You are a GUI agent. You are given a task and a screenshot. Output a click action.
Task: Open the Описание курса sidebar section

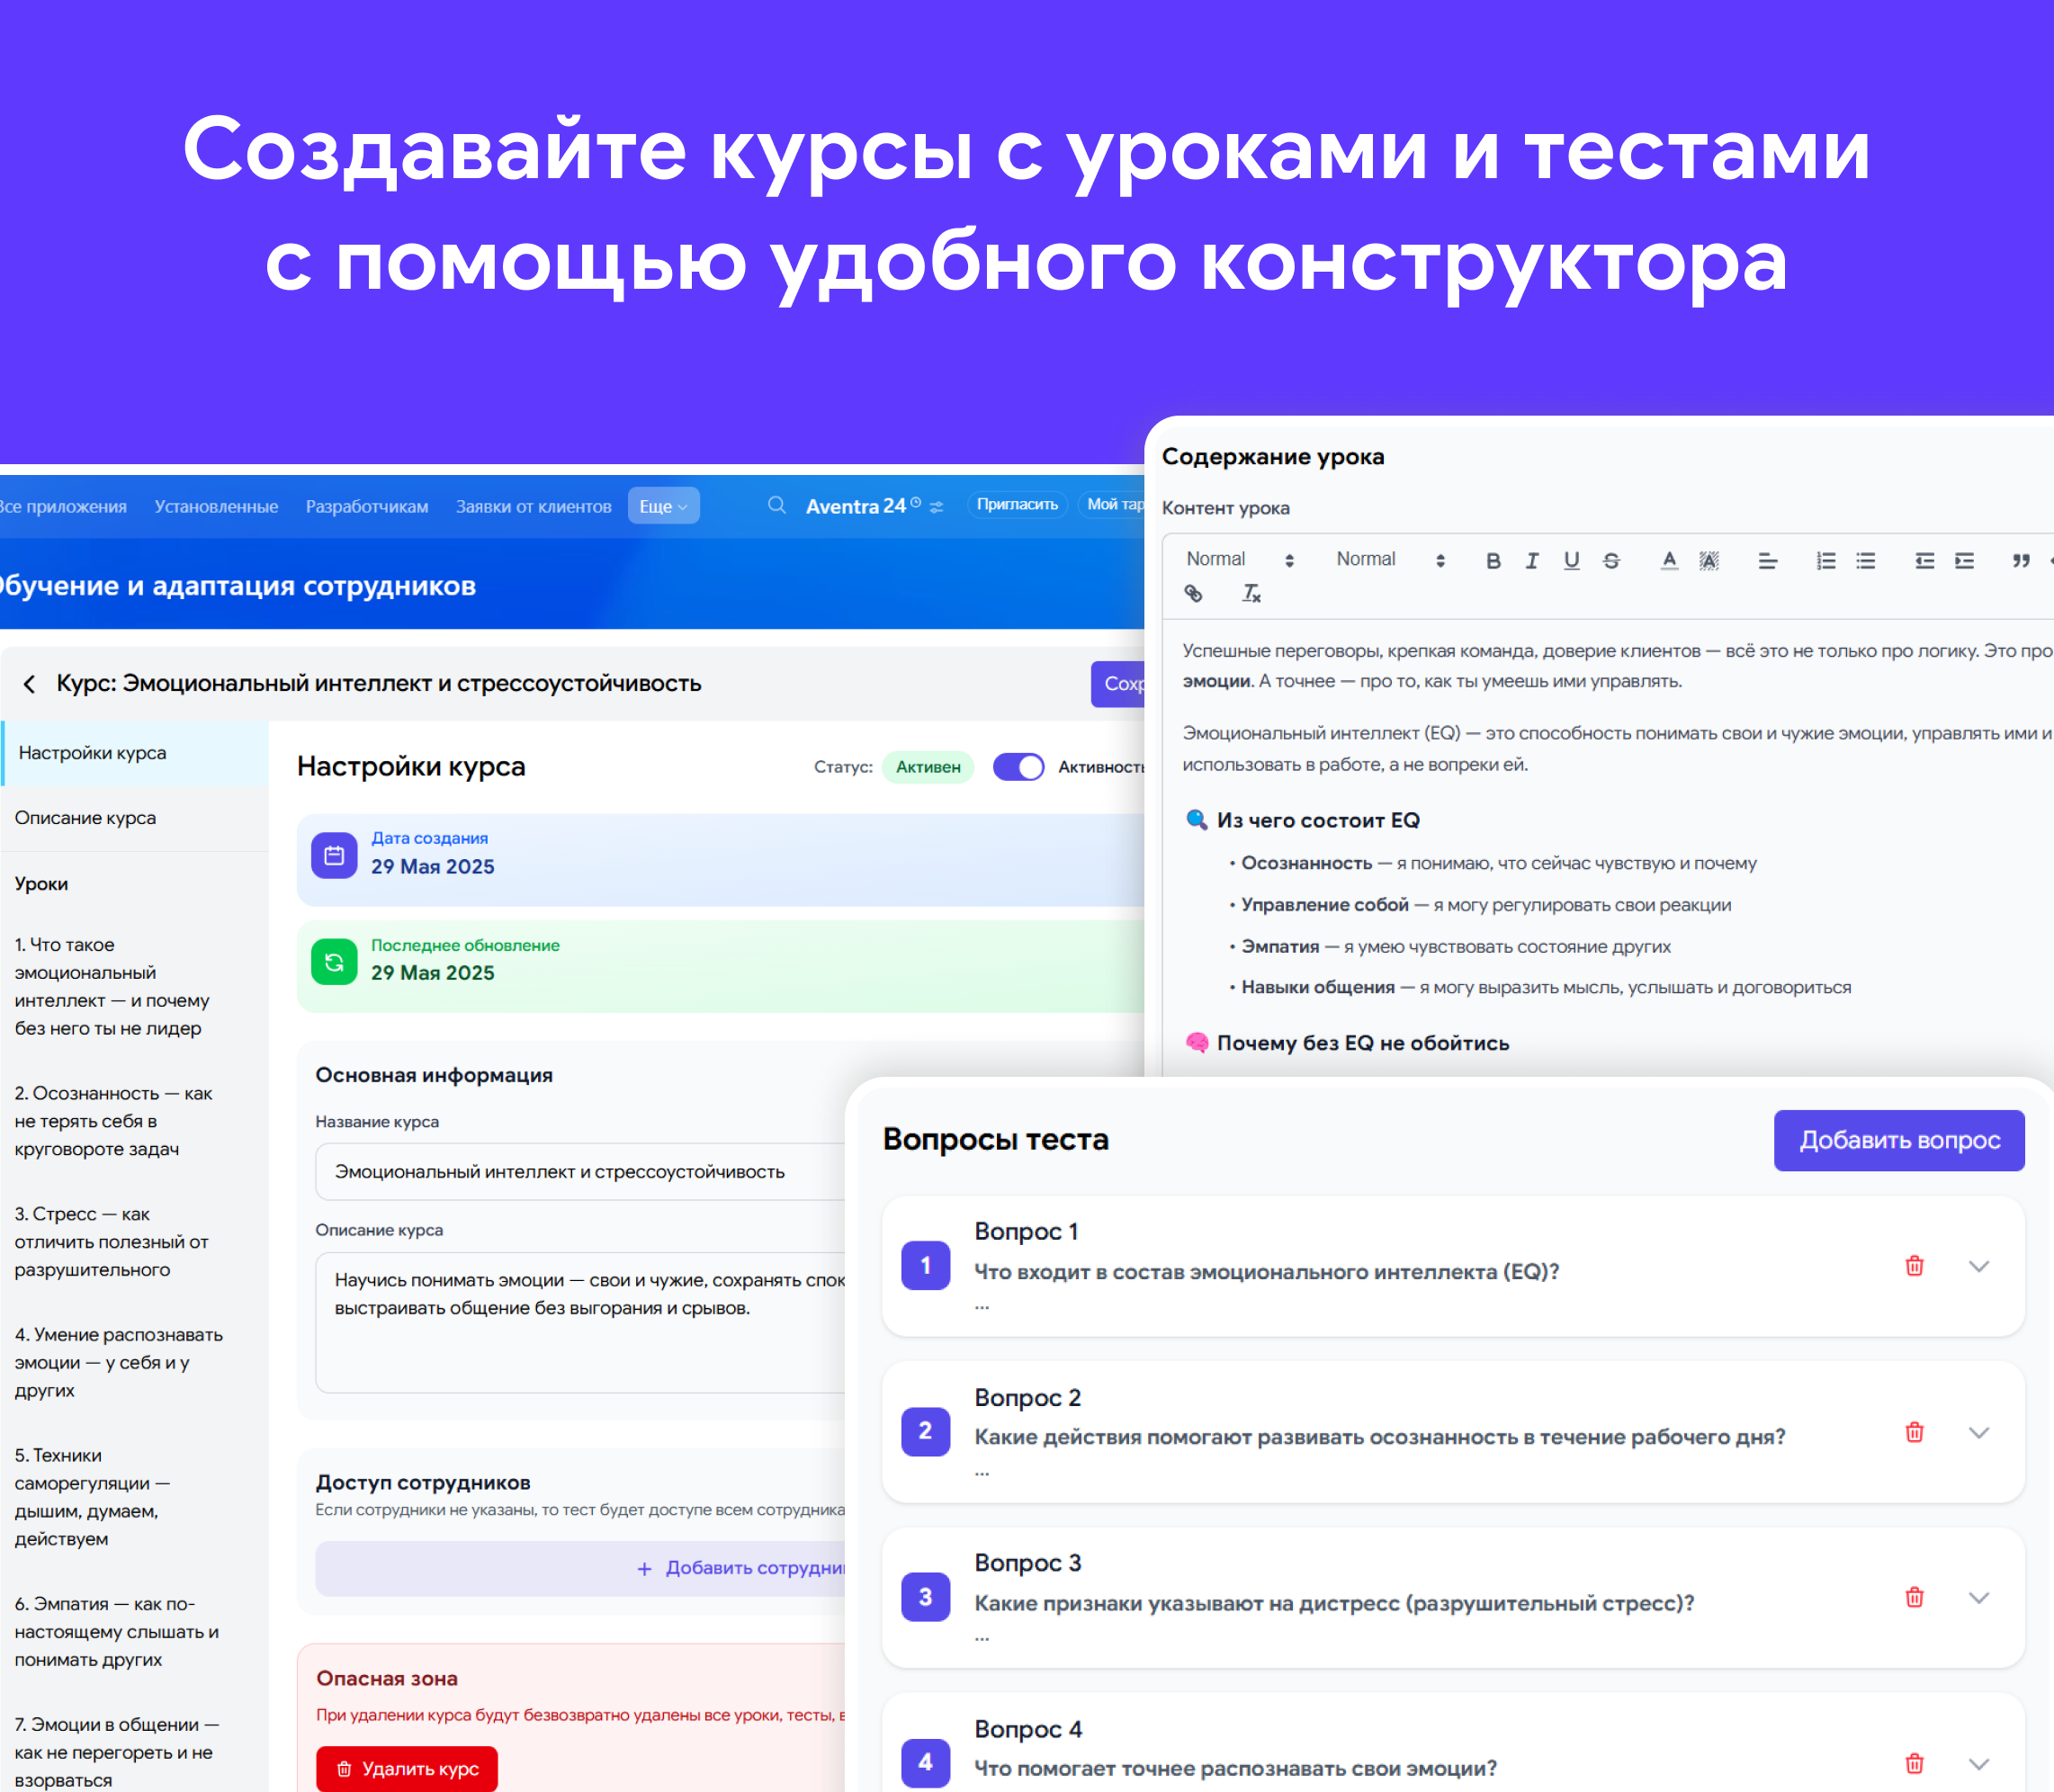coord(86,818)
